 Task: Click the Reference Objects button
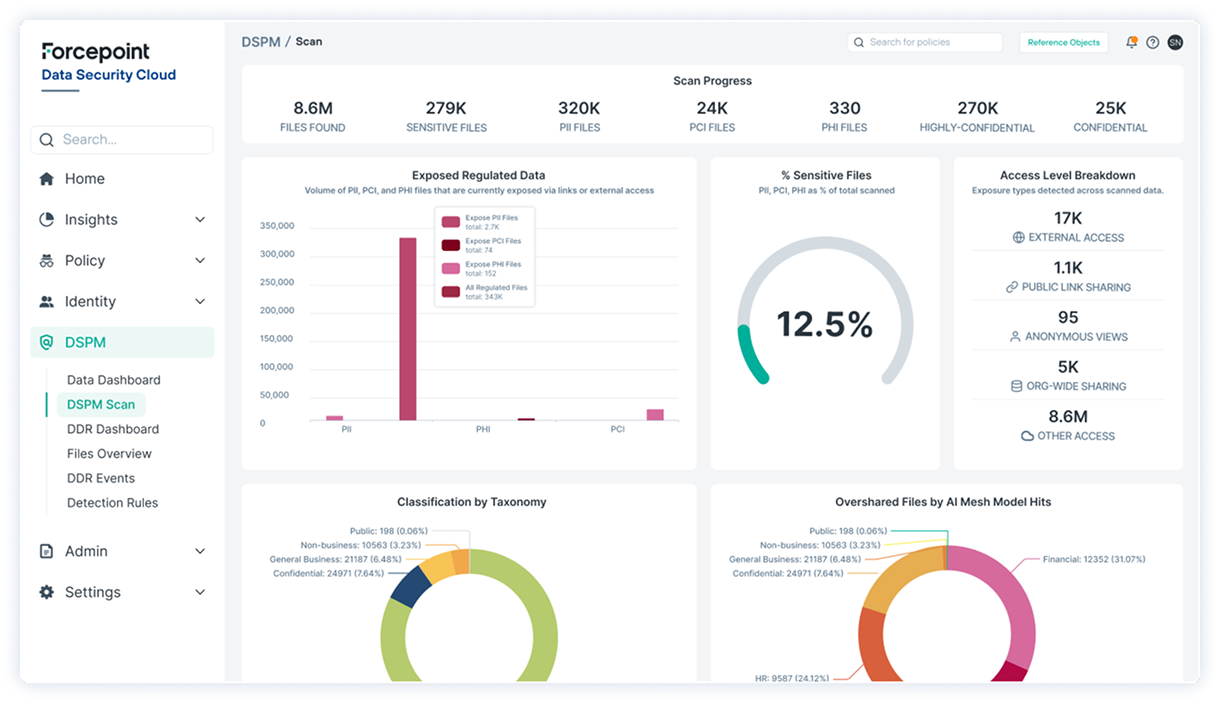click(1063, 42)
